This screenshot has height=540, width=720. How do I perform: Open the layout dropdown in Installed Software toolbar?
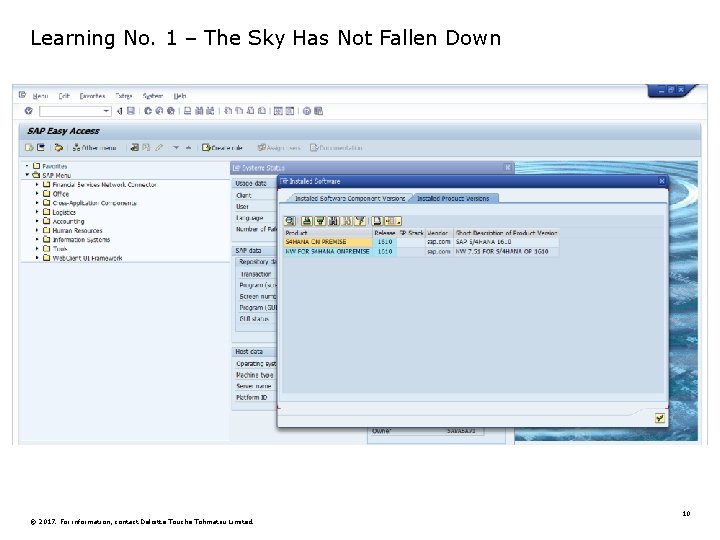394,221
